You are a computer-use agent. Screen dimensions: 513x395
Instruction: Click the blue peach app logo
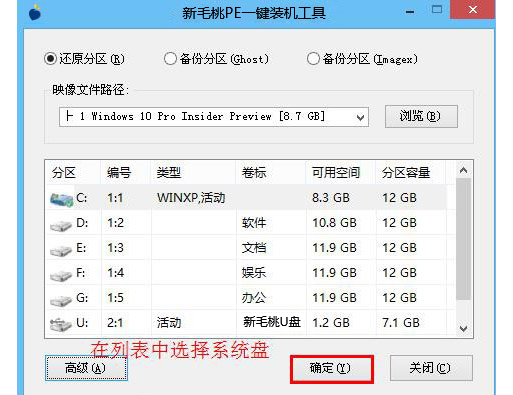click(35, 13)
